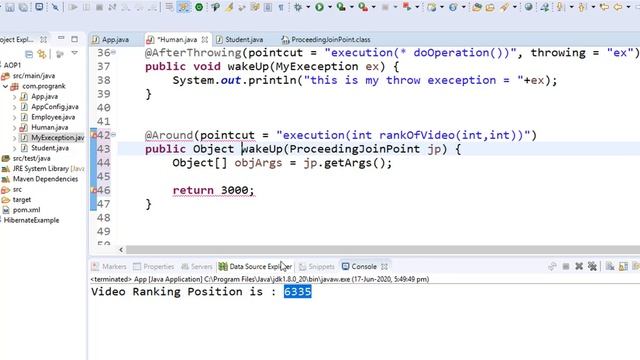Open the Debug dropdown arrow beside bug icon
This screenshot has height=360, width=640.
(308, 7)
